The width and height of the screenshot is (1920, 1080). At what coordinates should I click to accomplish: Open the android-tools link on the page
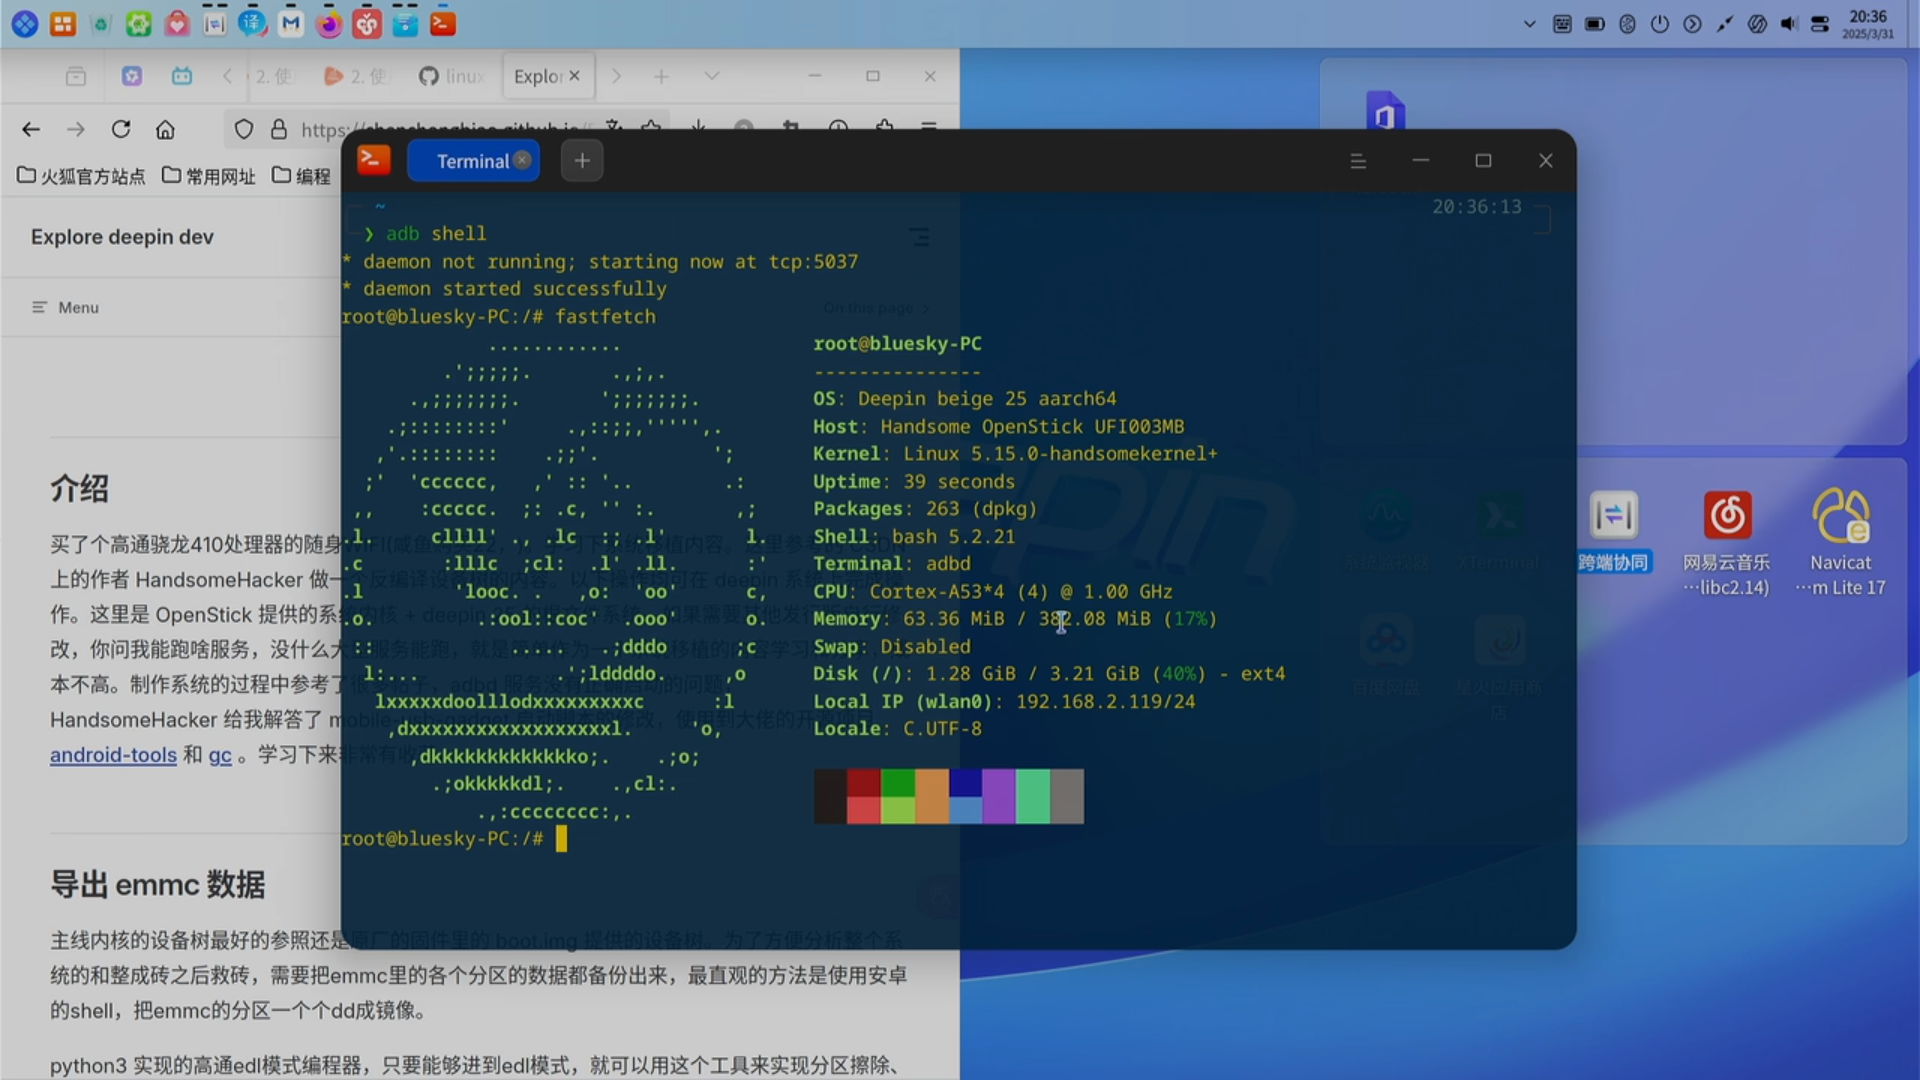[x=113, y=755]
